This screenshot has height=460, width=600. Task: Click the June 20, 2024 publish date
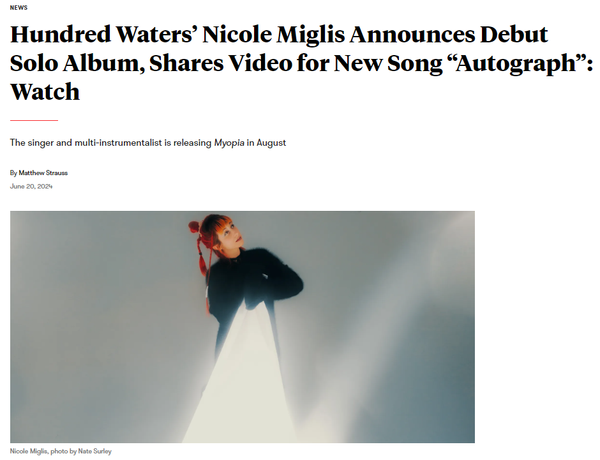(31, 186)
